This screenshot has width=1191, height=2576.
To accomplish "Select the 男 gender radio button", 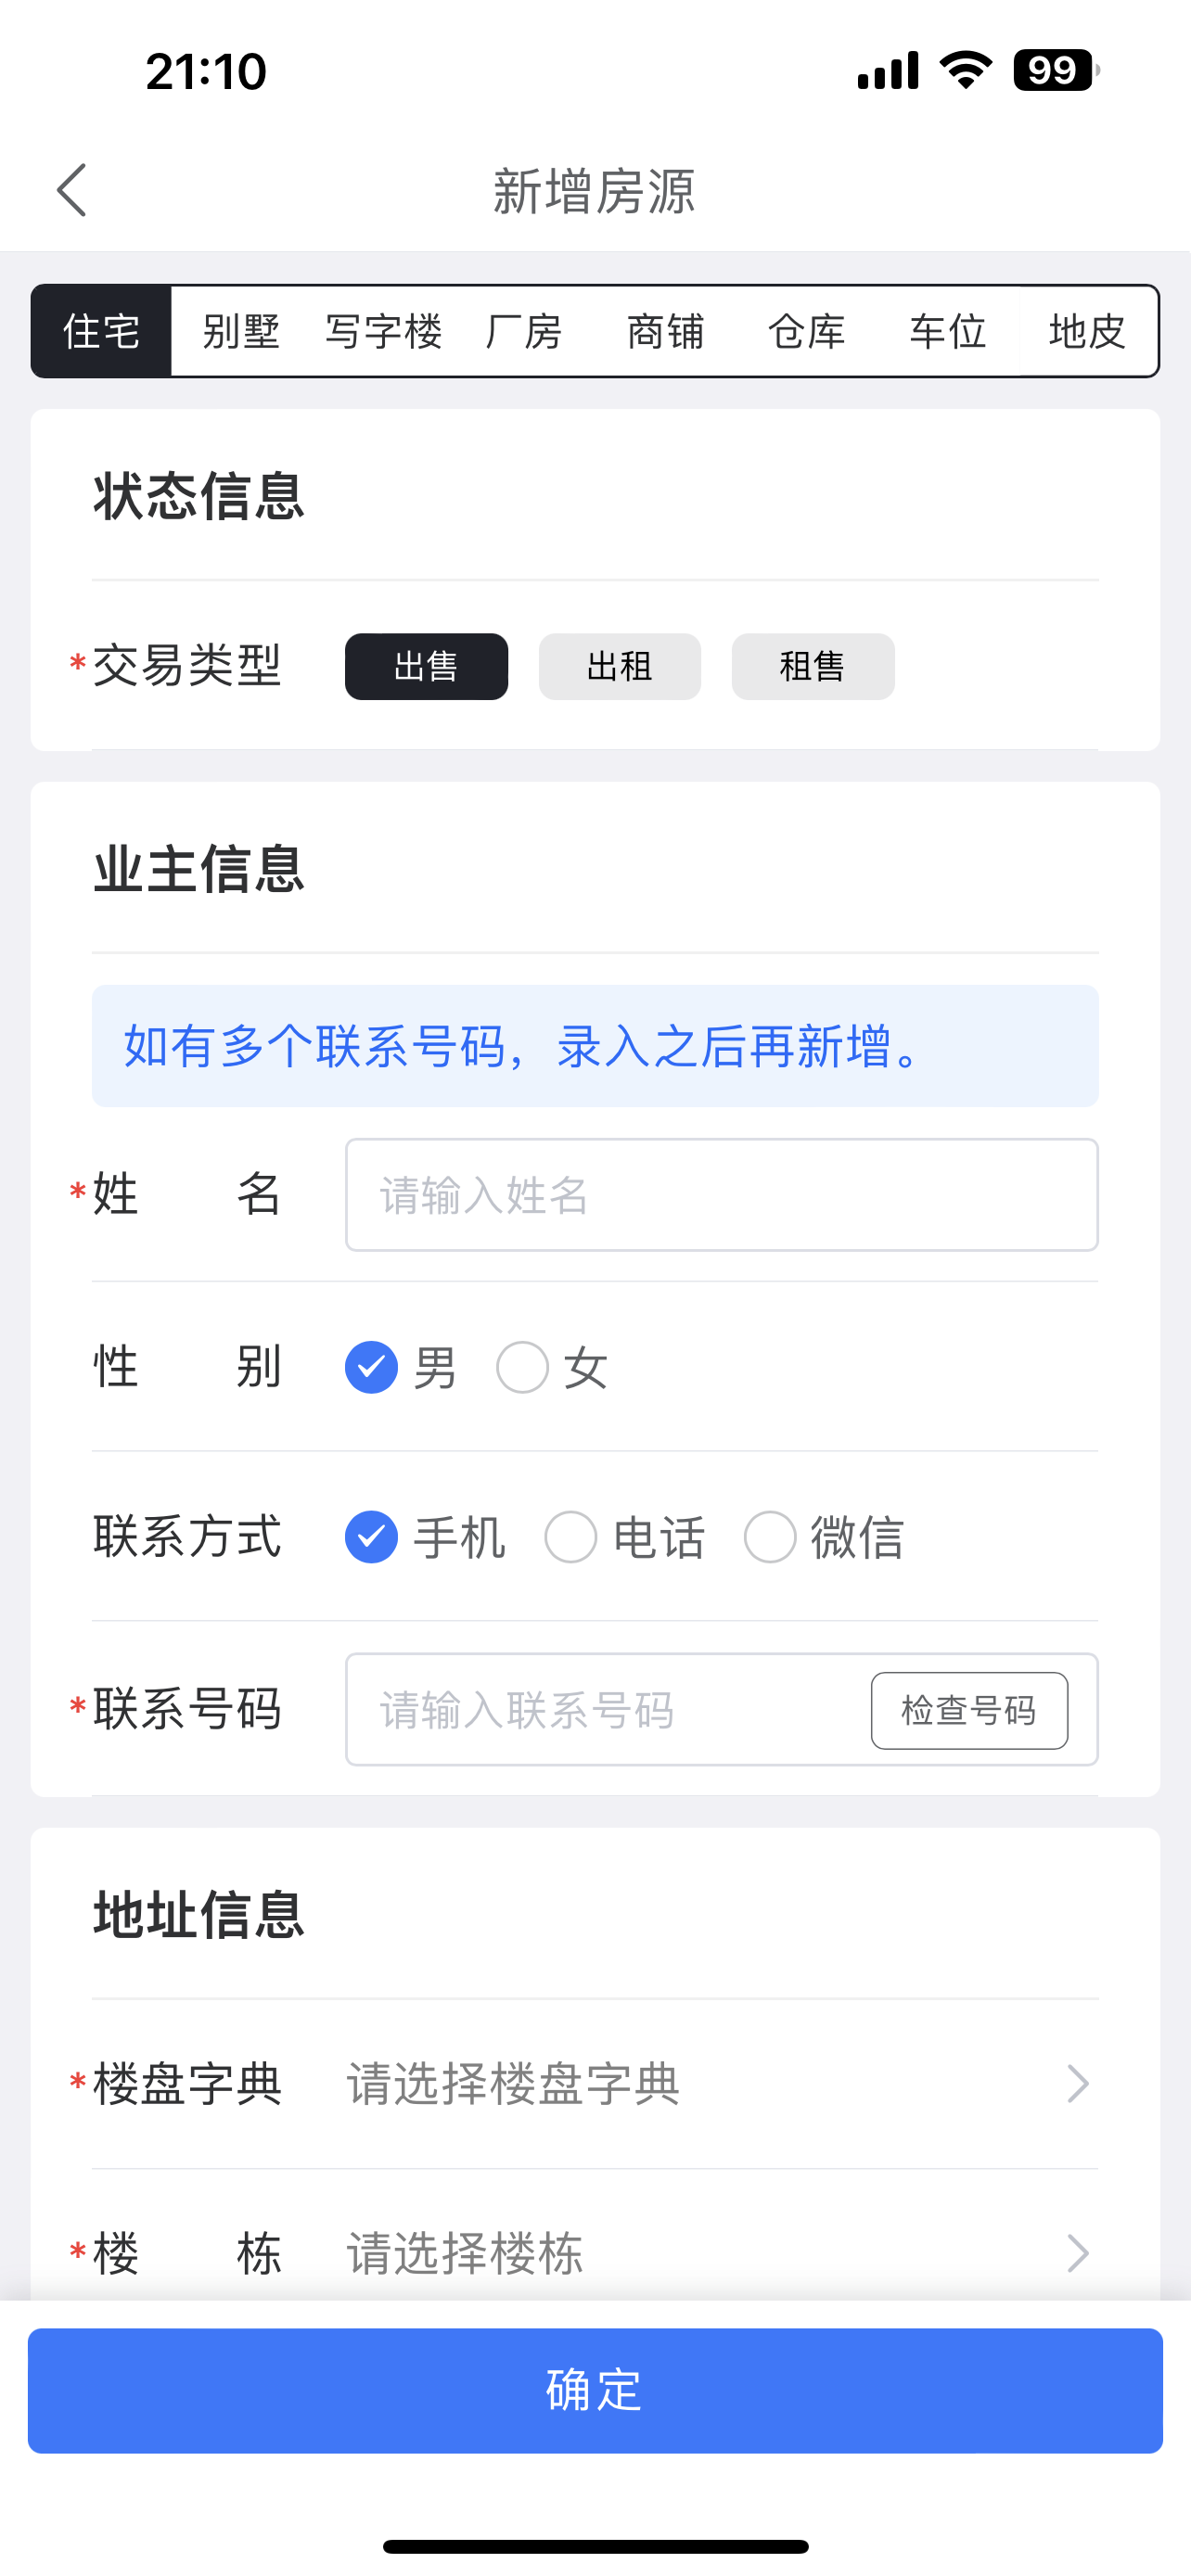I will (372, 1367).
